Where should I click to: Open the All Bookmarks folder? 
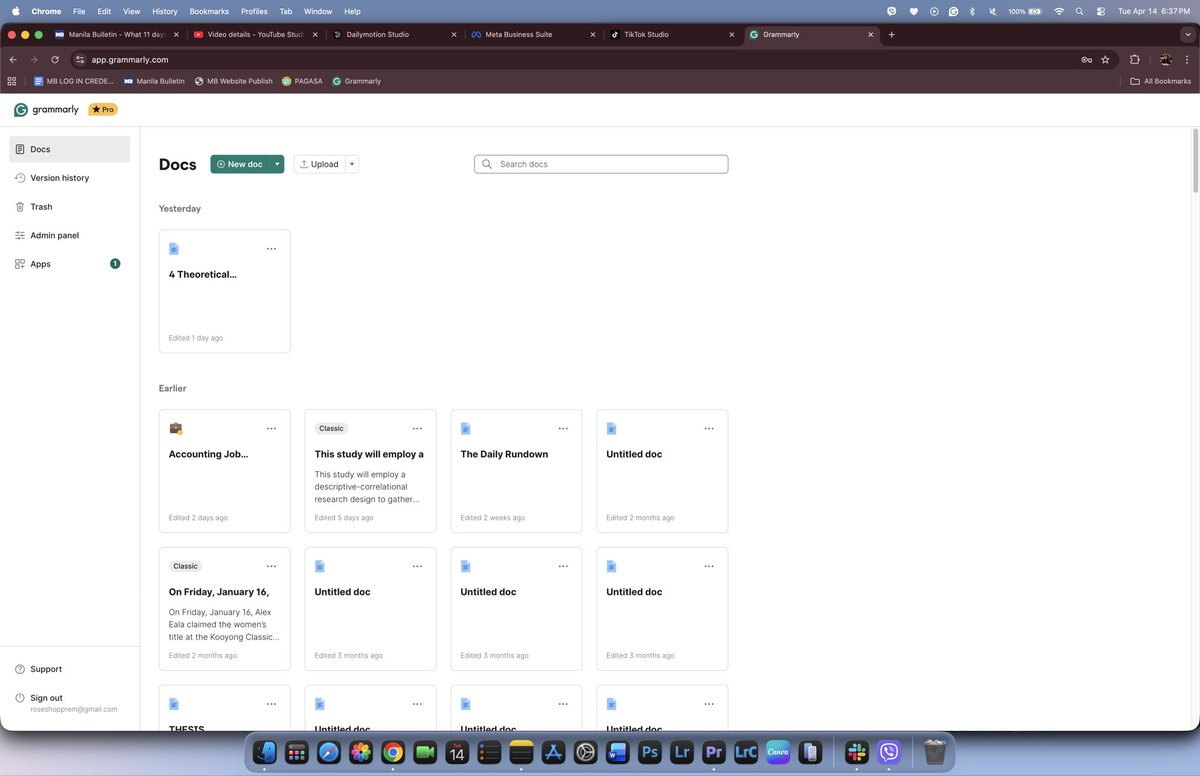[x=1161, y=81]
